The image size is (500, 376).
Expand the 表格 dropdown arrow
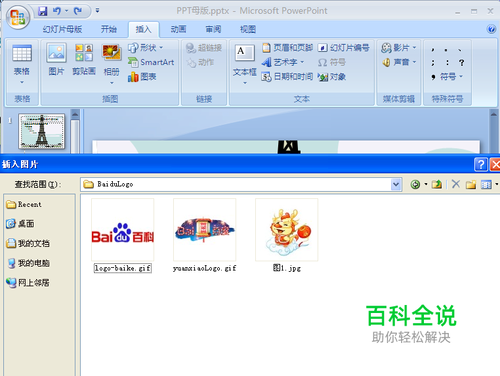(22, 82)
